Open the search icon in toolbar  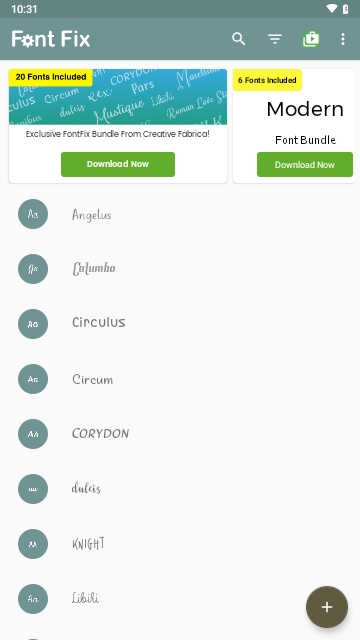(239, 39)
